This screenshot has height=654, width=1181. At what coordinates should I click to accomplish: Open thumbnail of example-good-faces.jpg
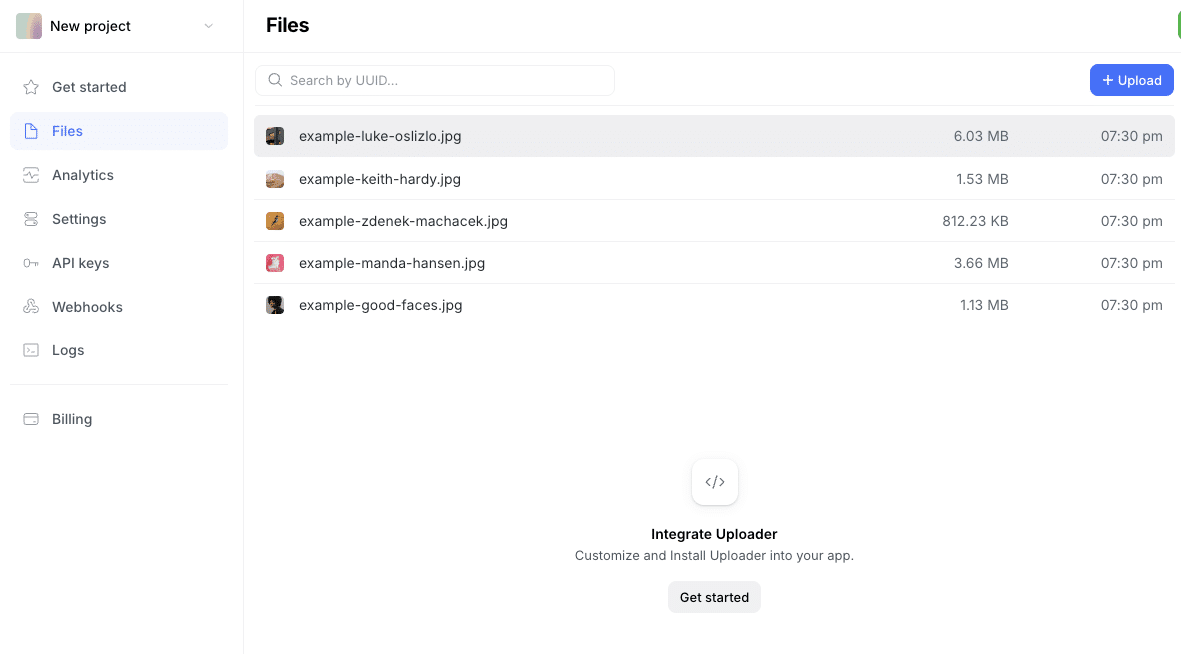click(x=275, y=305)
